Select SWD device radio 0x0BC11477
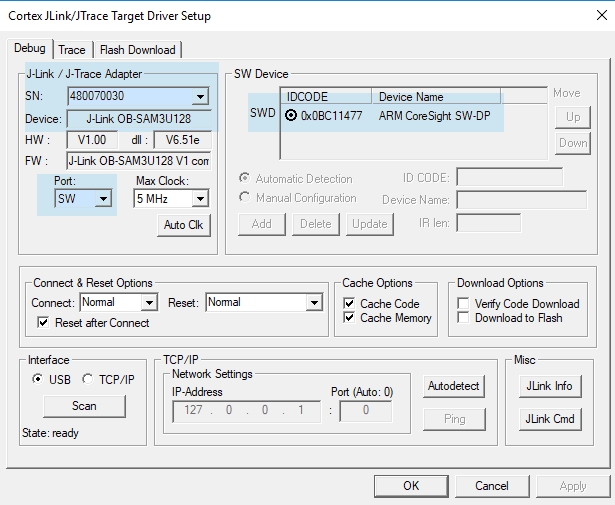 pyautogui.click(x=291, y=115)
